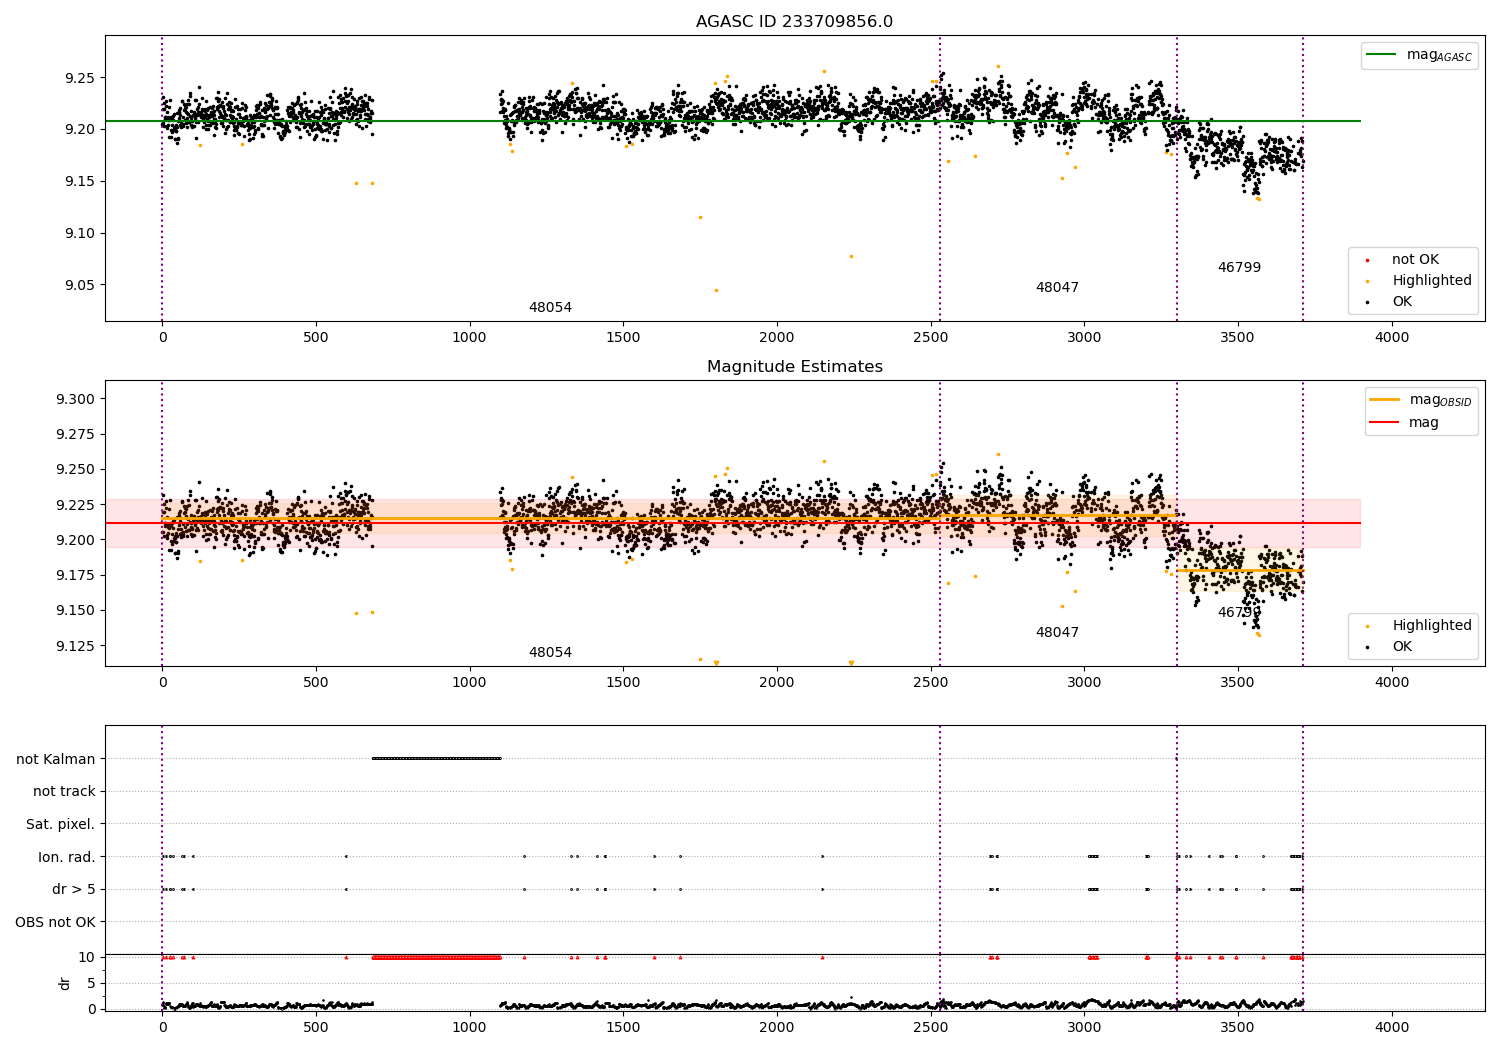Screen dimensions: 1500x1050
Task: Click the 'not Kalman' row label
Action: click(x=56, y=759)
